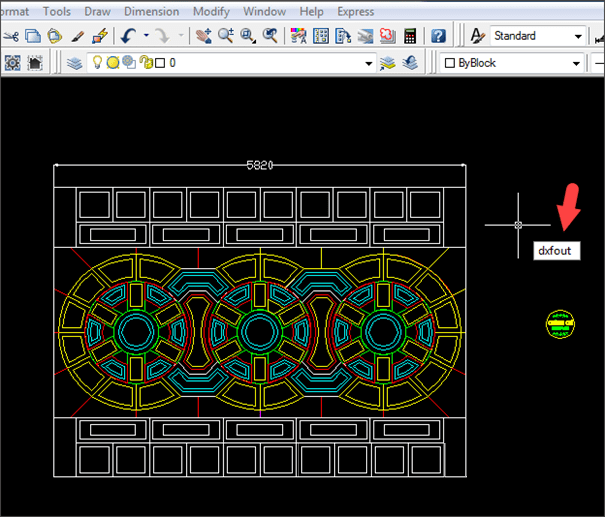
Task: Open the Draw menu
Action: (97, 12)
